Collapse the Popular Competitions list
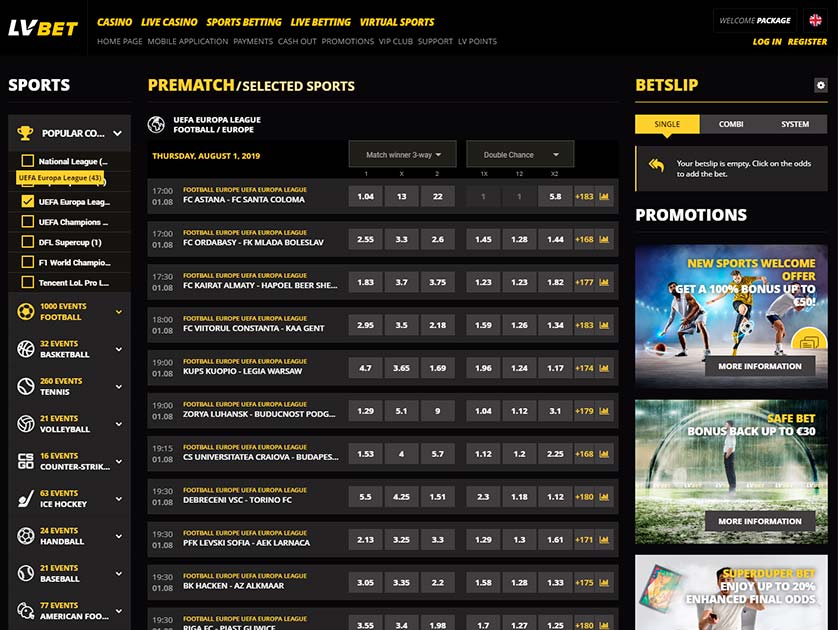 tap(117, 133)
